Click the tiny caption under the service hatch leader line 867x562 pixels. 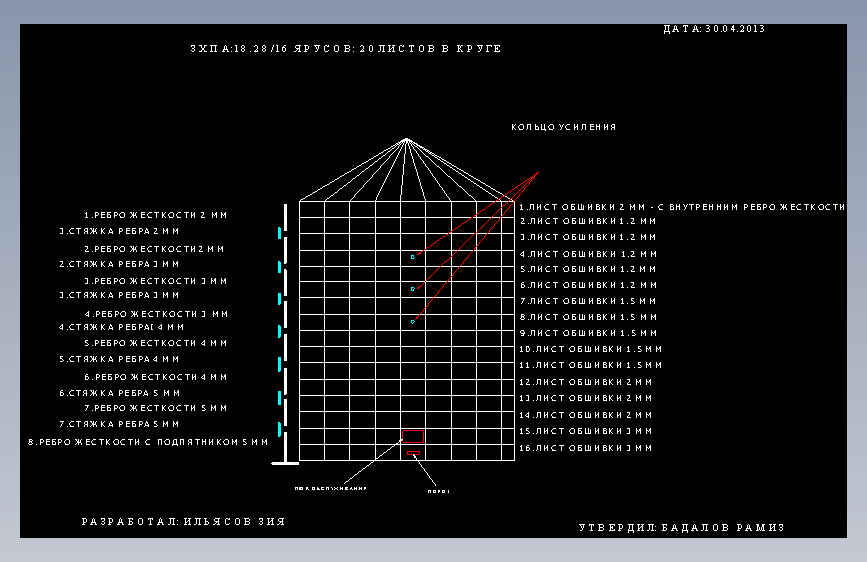pos(331,489)
